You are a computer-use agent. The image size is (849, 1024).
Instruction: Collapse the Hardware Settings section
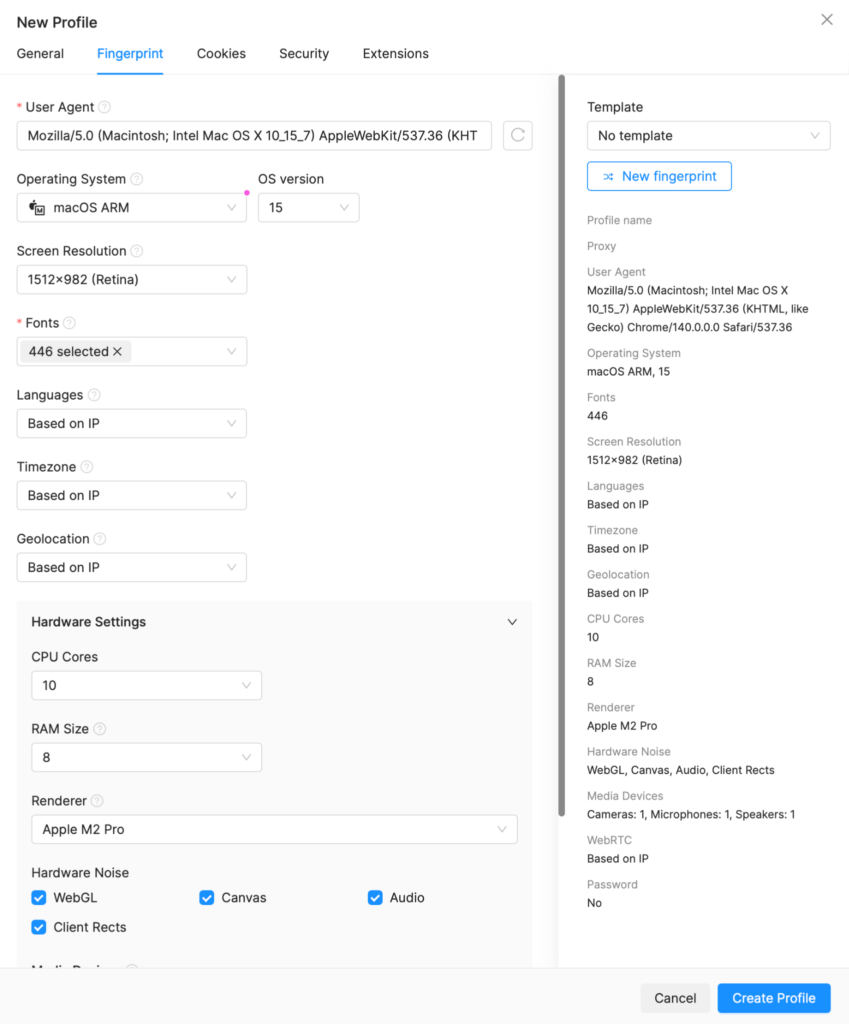point(512,622)
